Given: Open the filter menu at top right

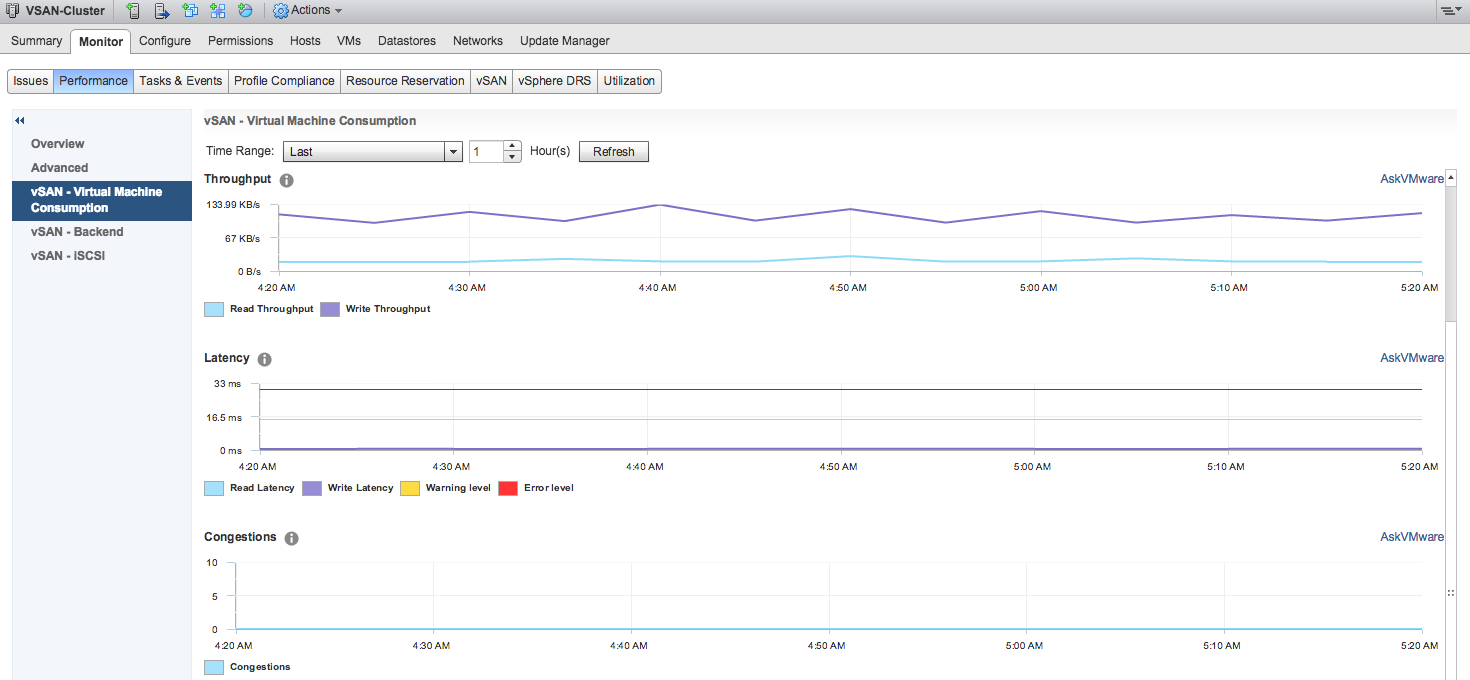Looking at the screenshot, I should click(x=1452, y=10).
